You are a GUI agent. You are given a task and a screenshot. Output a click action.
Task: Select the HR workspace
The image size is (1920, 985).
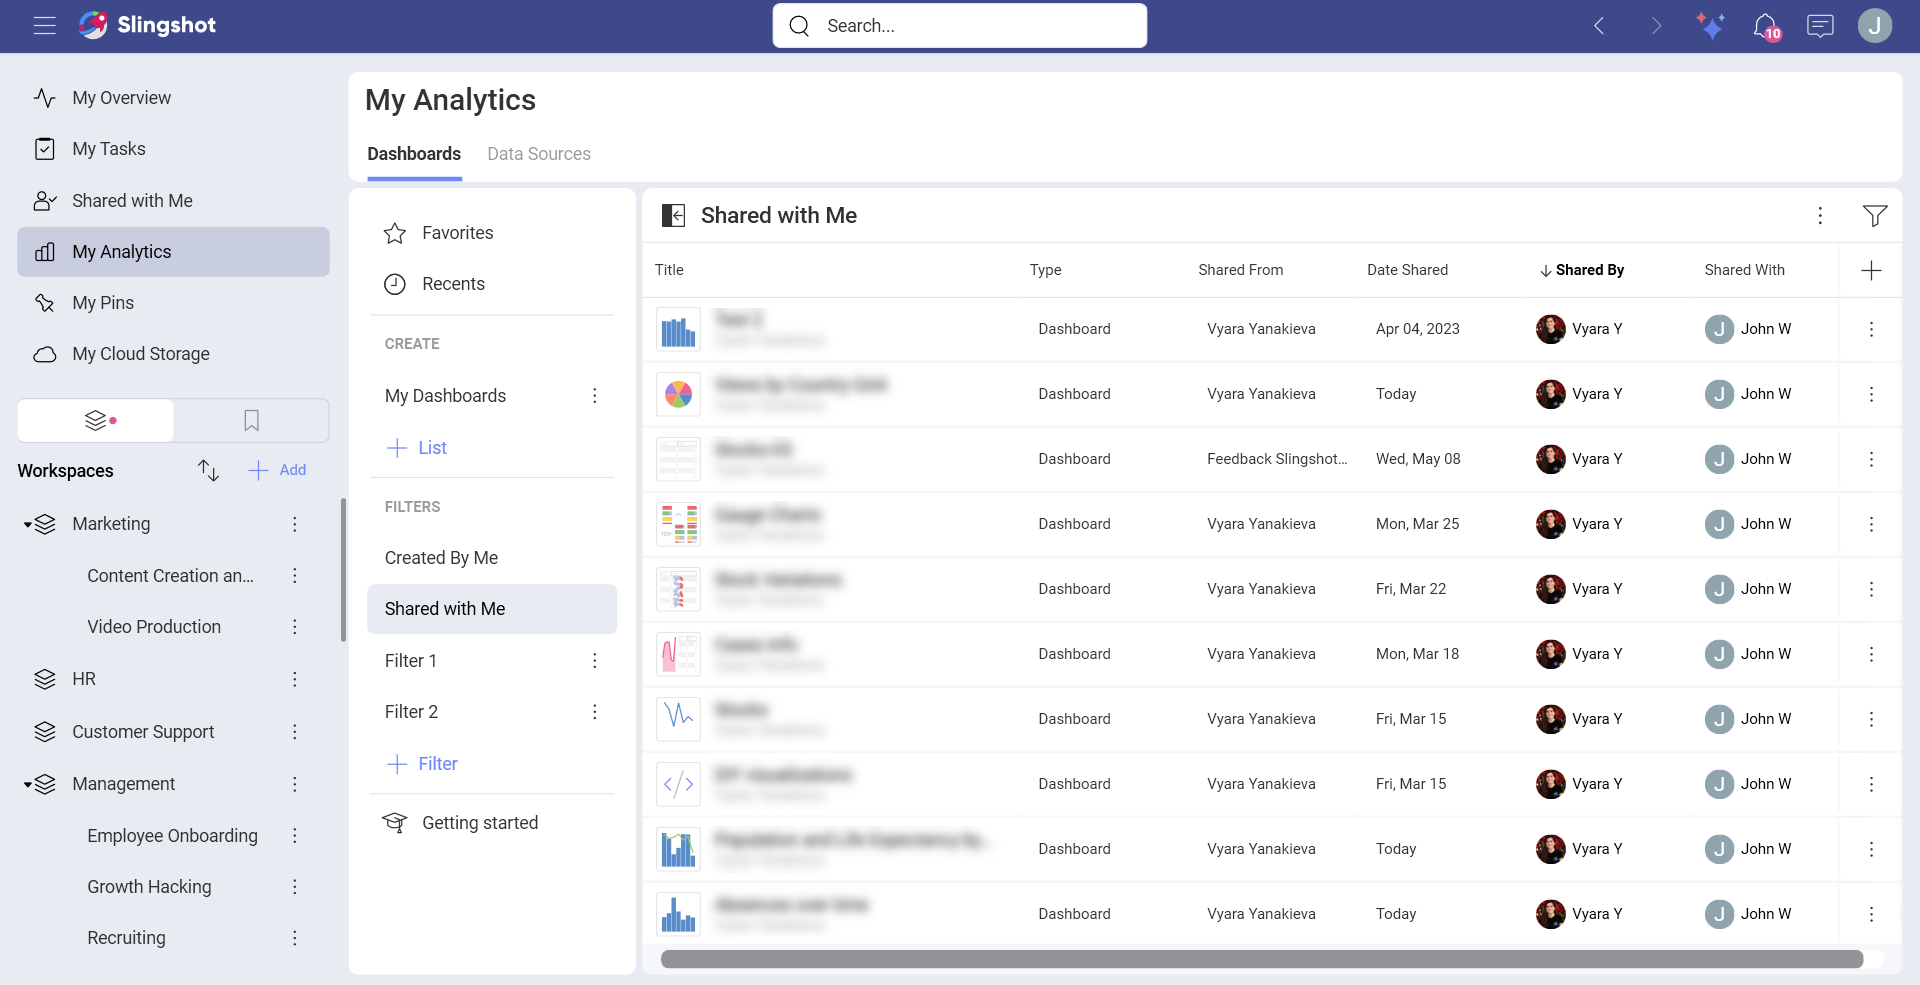[x=84, y=680]
